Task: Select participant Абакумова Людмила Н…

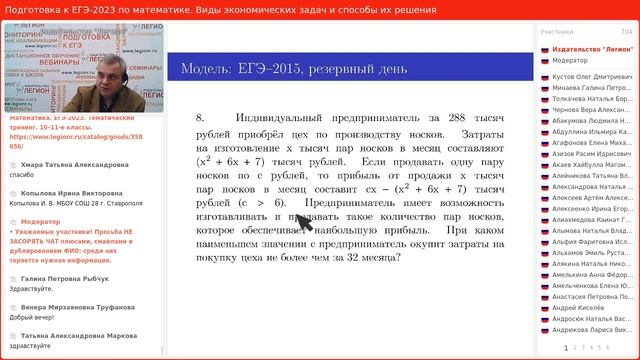Action: pos(591,121)
